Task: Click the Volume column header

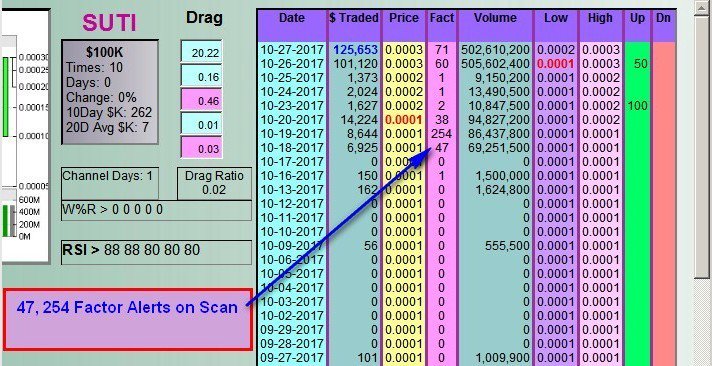Action: 495,26
